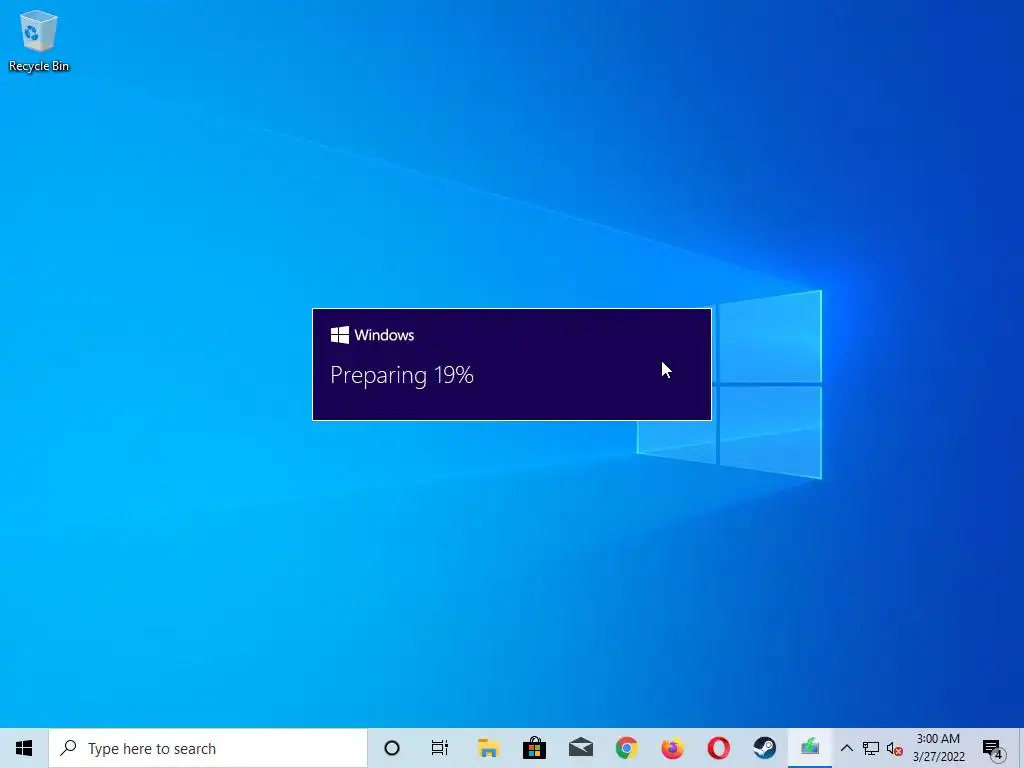Screen dimensions: 1024x768
Task: Open Steam from the taskbar
Action: [x=765, y=748]
